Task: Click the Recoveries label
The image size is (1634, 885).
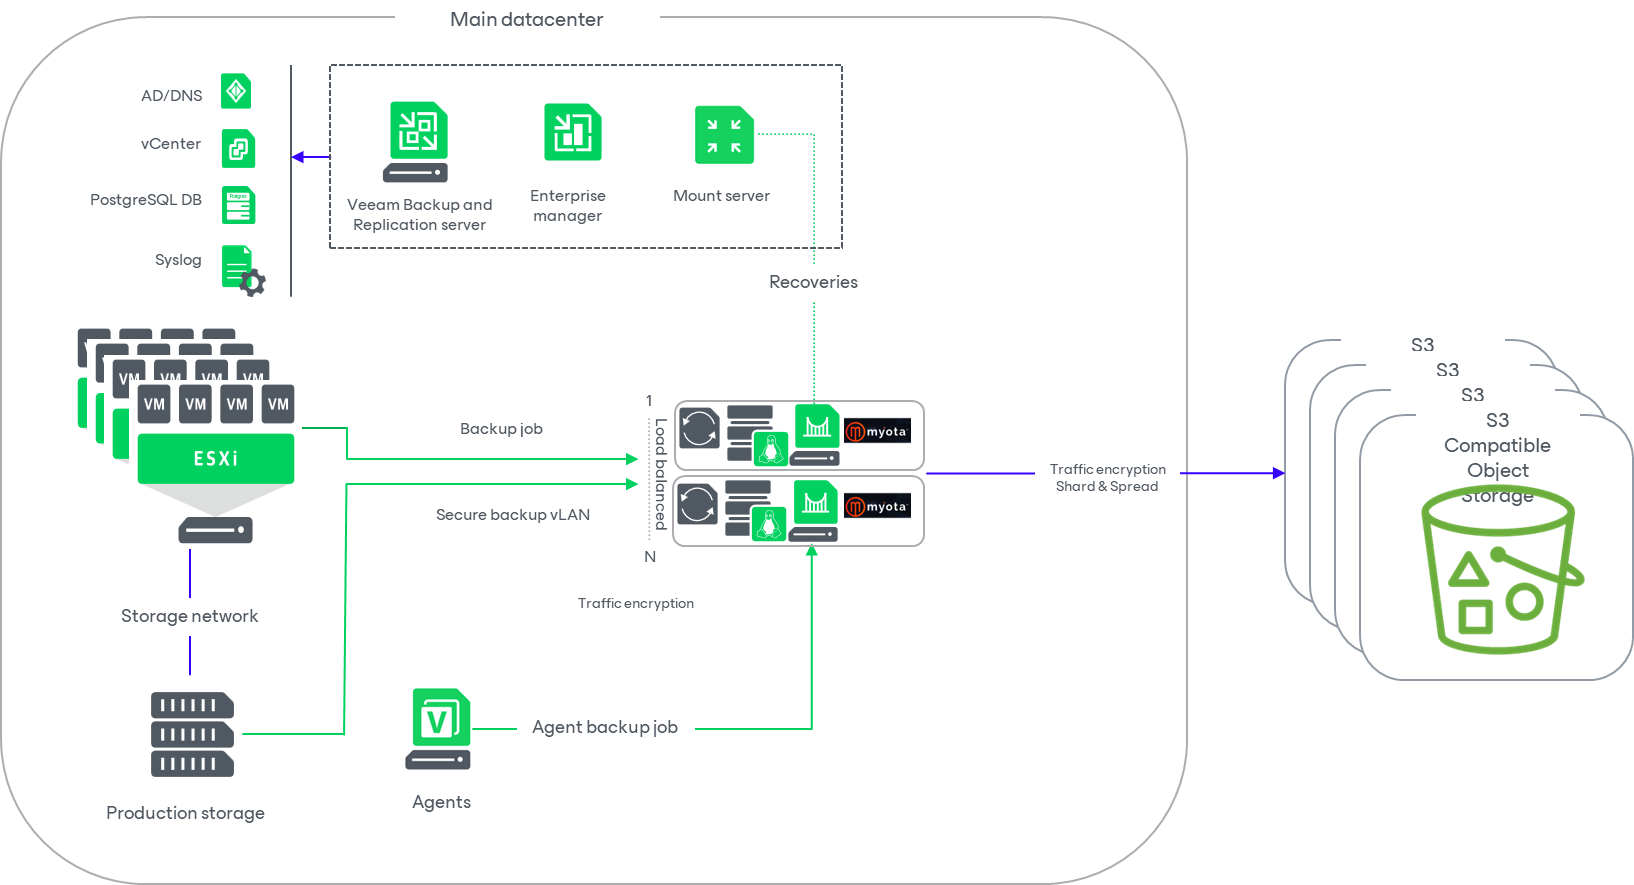Action: tap(814, 282)
